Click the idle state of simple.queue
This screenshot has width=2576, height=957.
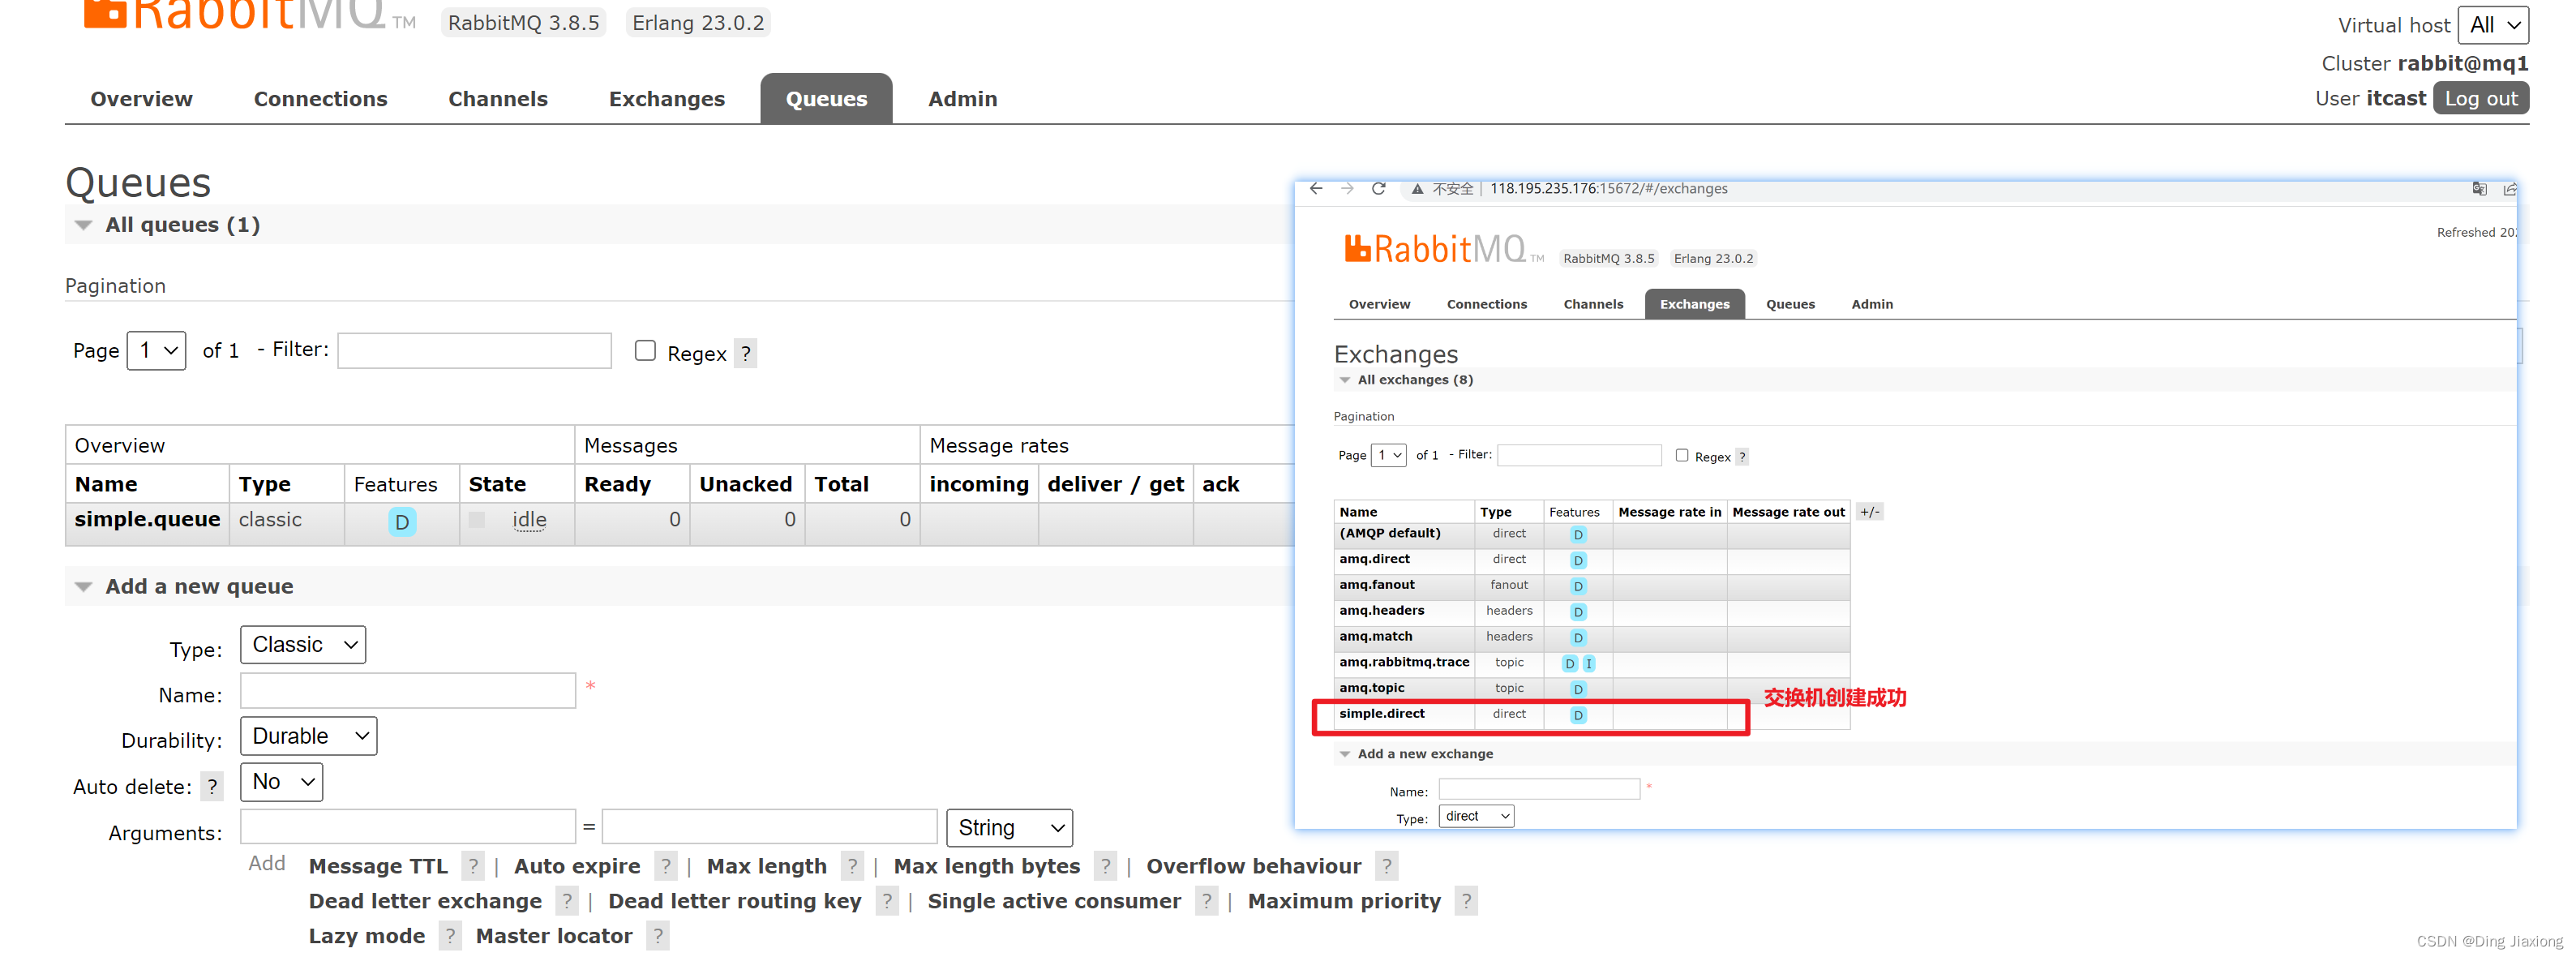pos(529,519)
